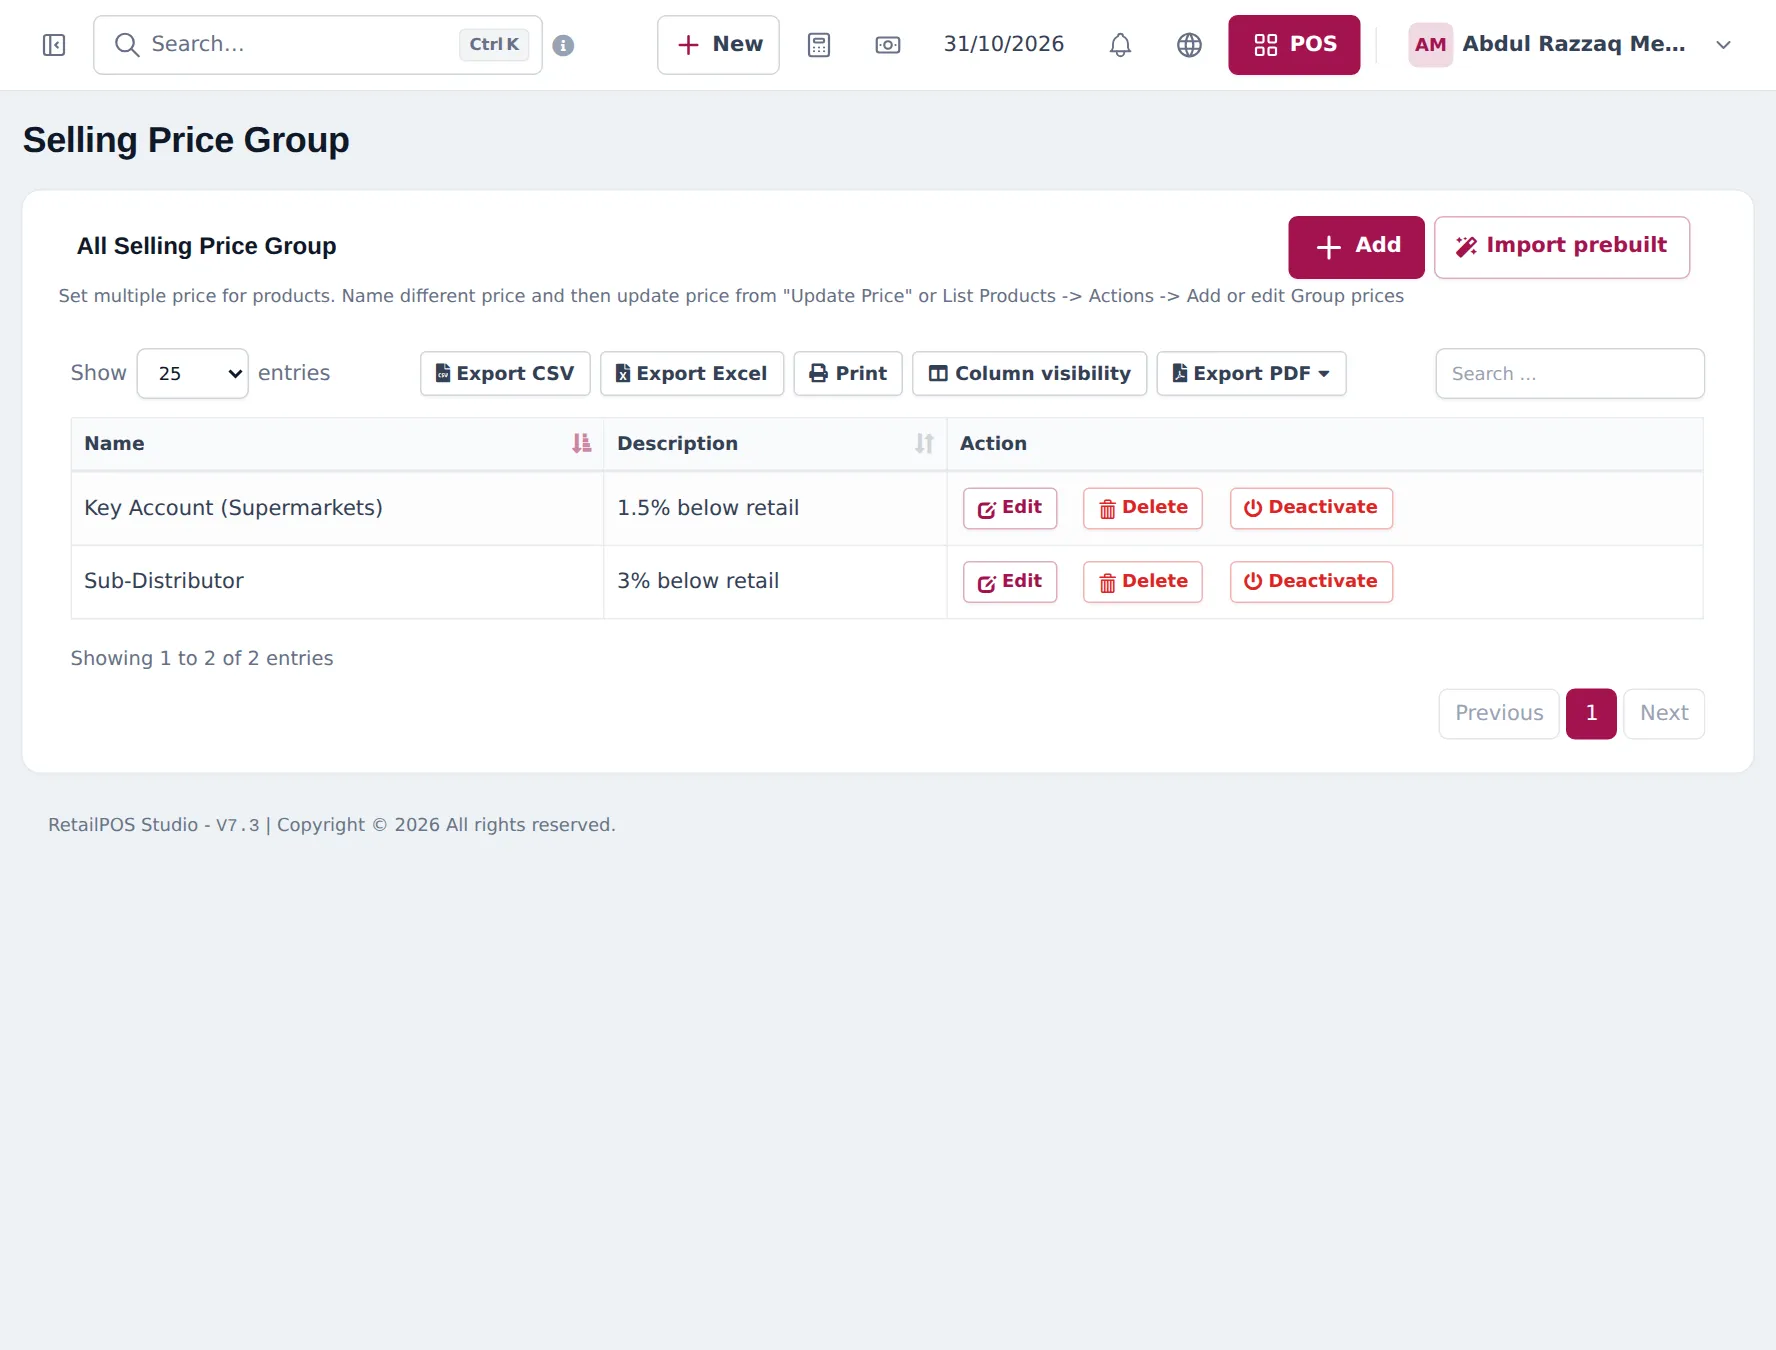Collapse the sidebar panel icon
The image size is (1776, 1350).
click(54, 45)
